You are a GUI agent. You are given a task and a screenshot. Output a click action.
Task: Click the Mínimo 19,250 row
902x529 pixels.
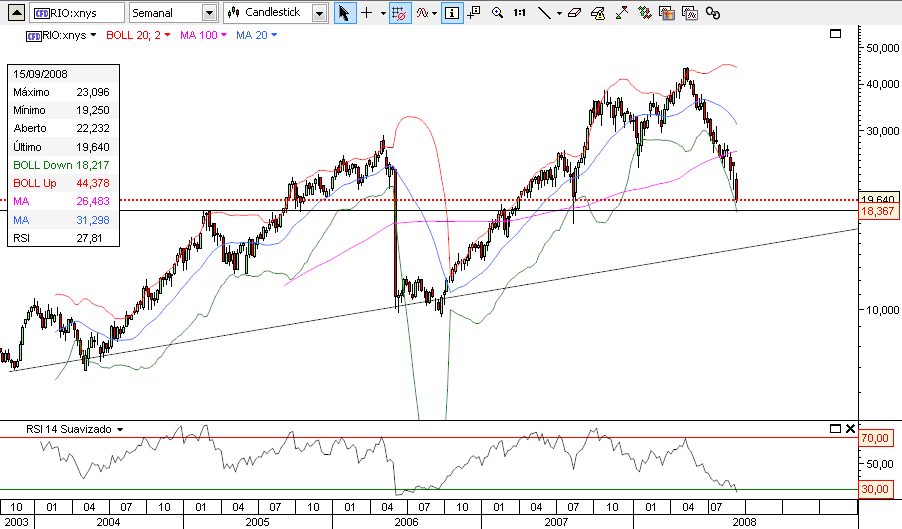(63, 110)
